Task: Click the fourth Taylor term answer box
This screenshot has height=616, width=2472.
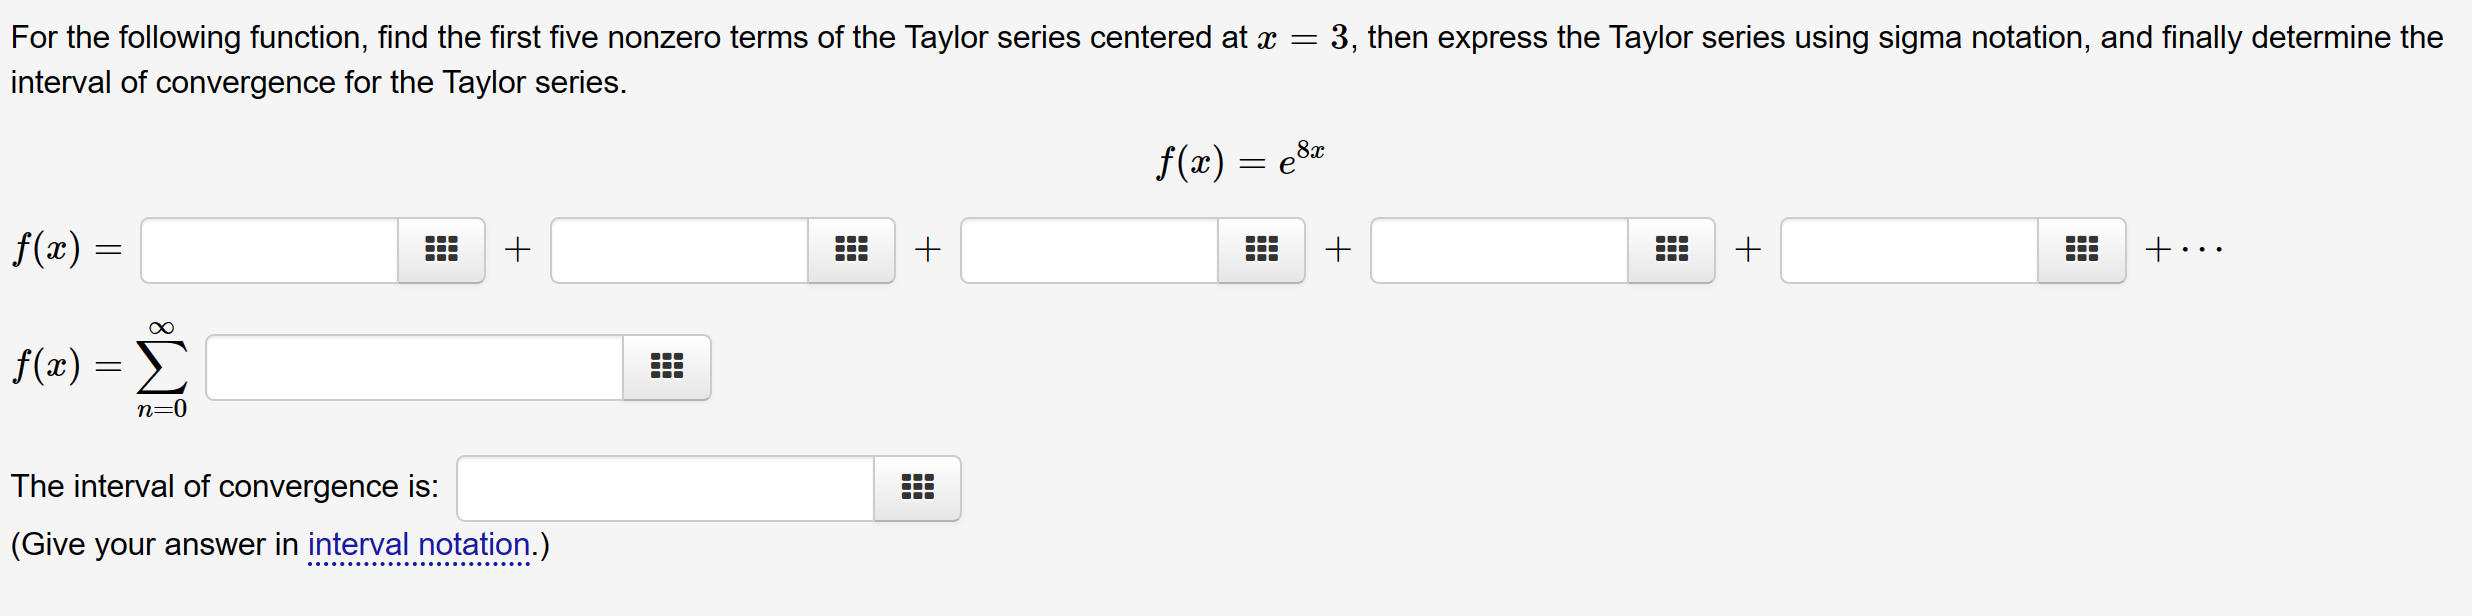Action: [x=1498, y=250]
